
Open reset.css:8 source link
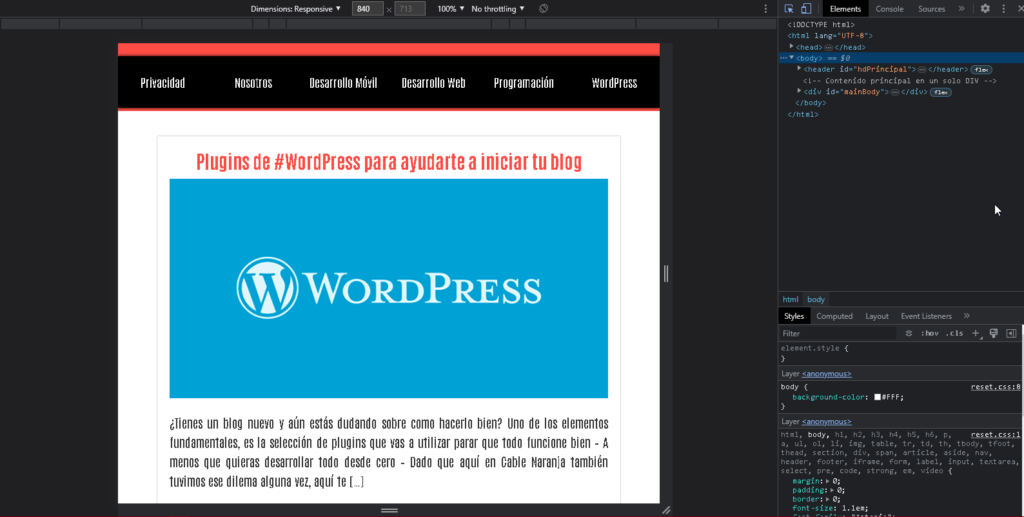995,387
